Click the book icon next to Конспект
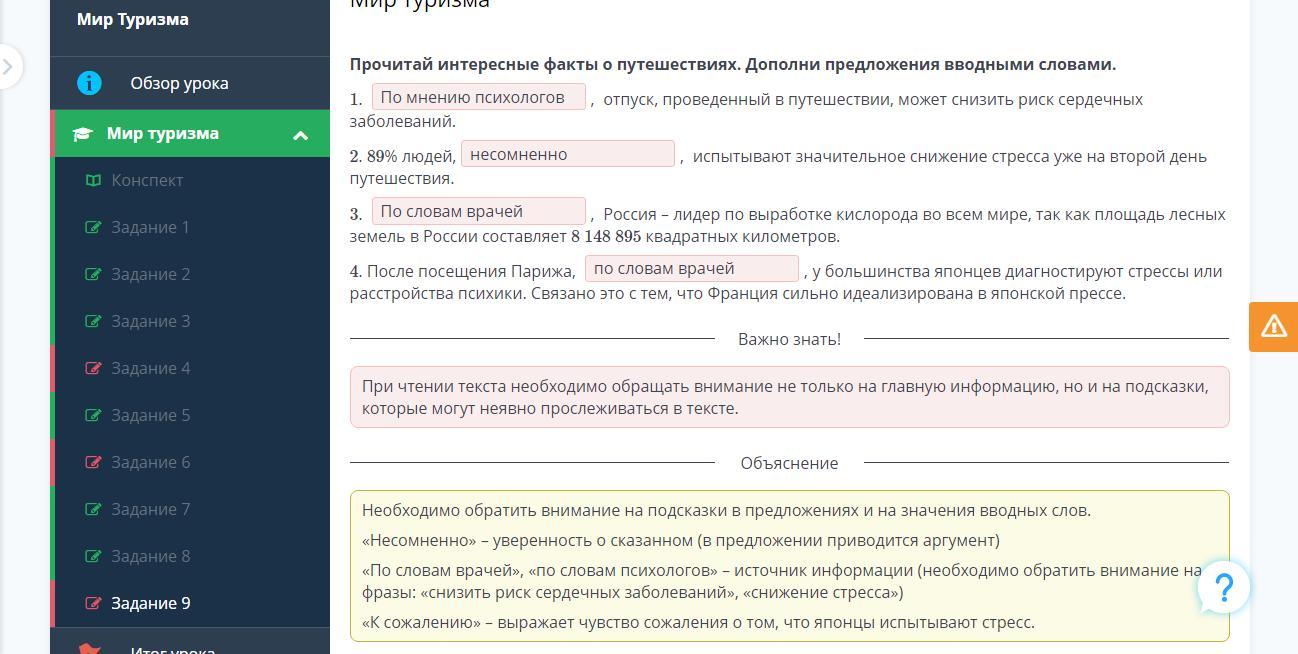The width and height of the screenshot is (1298, 654). point(93,180)
